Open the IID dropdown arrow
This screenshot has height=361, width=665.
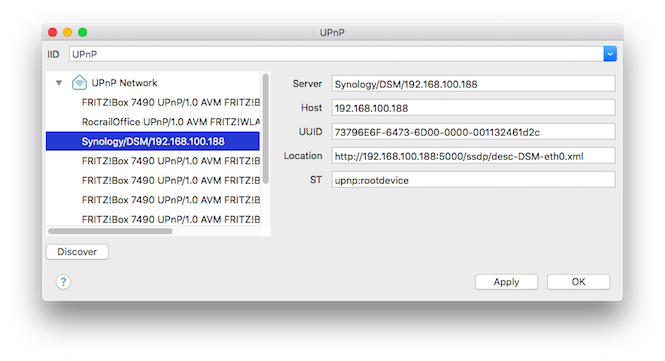click(610, 54)
